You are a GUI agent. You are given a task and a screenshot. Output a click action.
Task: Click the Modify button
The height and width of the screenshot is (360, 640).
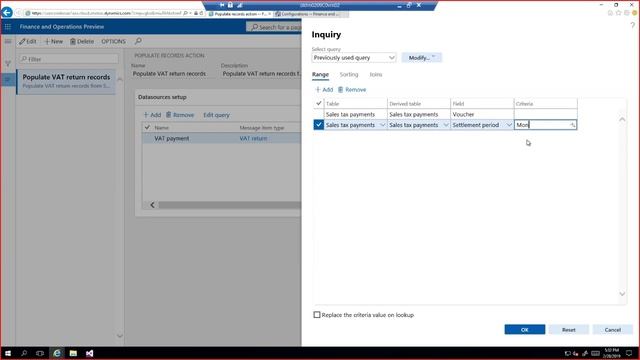[x=422, y=58]
